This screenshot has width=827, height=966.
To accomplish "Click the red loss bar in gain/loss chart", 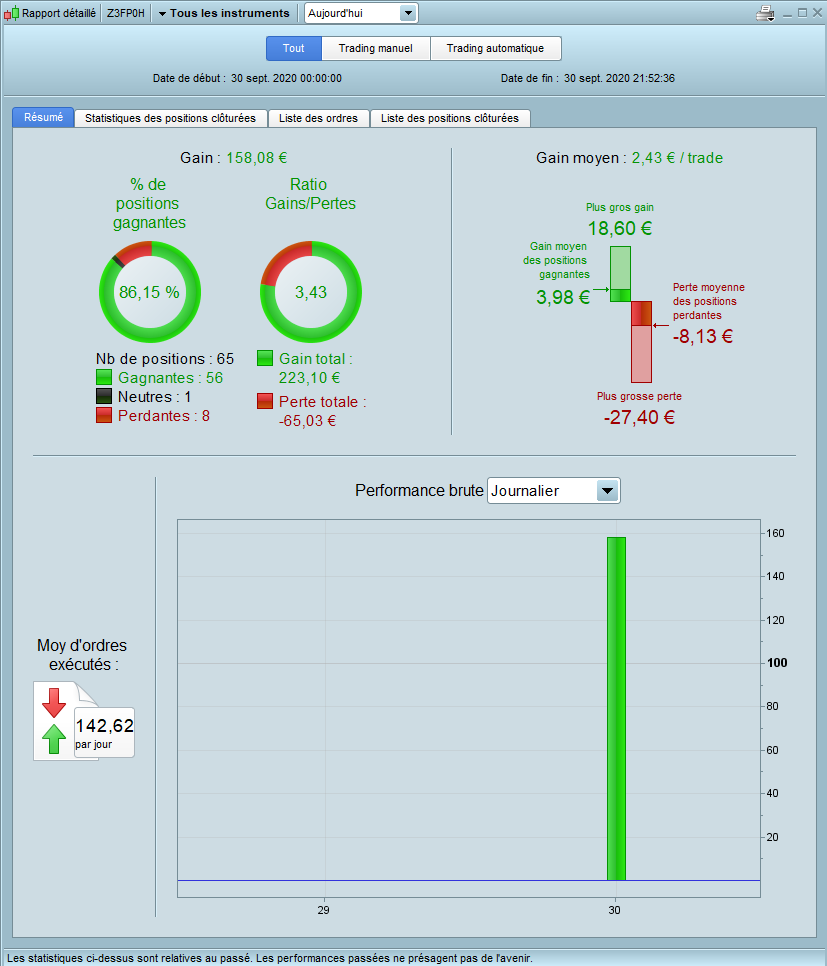I will pos(642,342).
